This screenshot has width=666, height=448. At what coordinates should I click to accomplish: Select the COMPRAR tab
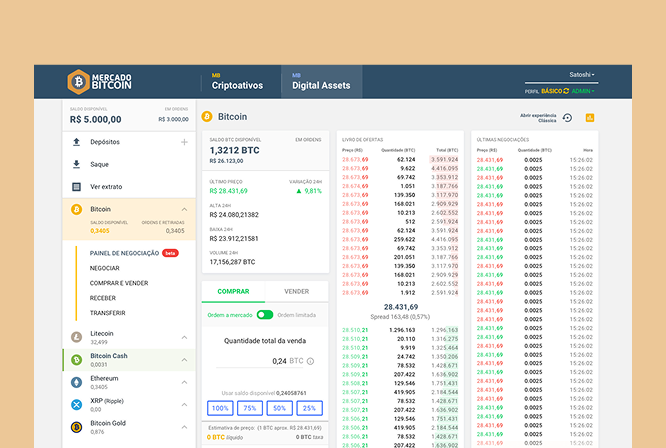pos(233,291)
